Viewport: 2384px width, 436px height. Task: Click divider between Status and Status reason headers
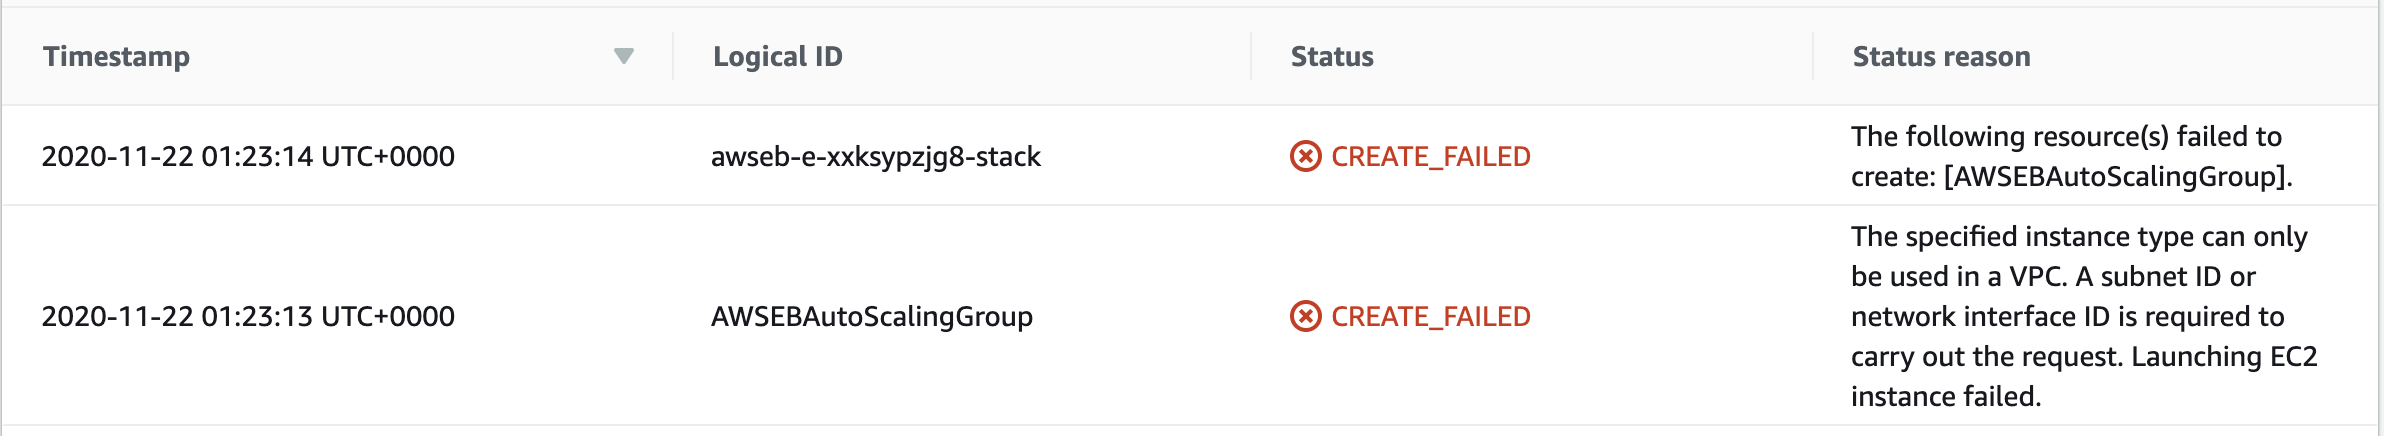1813,56
